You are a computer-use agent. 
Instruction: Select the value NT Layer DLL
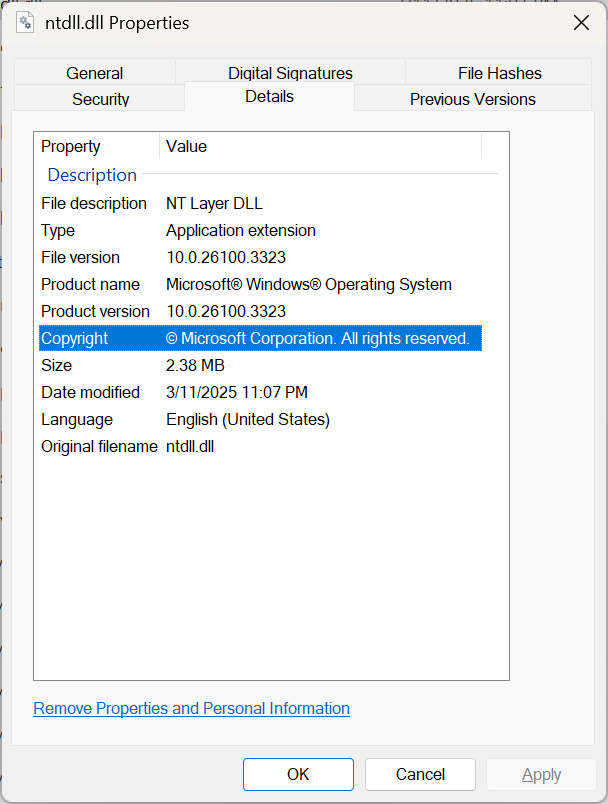pos(214,204)
